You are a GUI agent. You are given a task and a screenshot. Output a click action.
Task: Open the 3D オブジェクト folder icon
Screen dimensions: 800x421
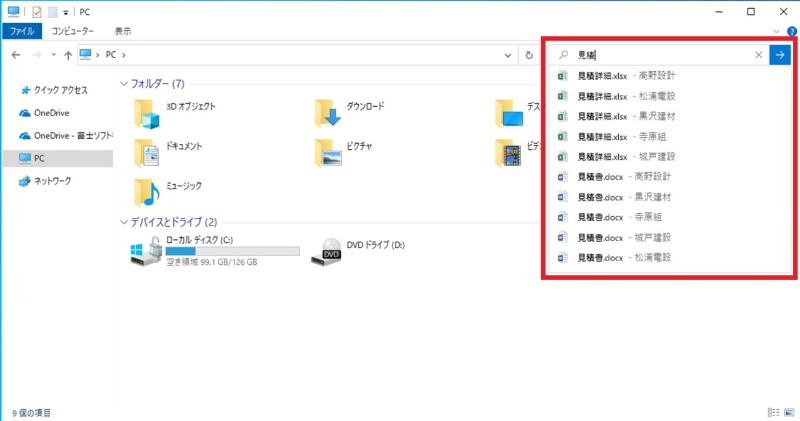(147, 112)
